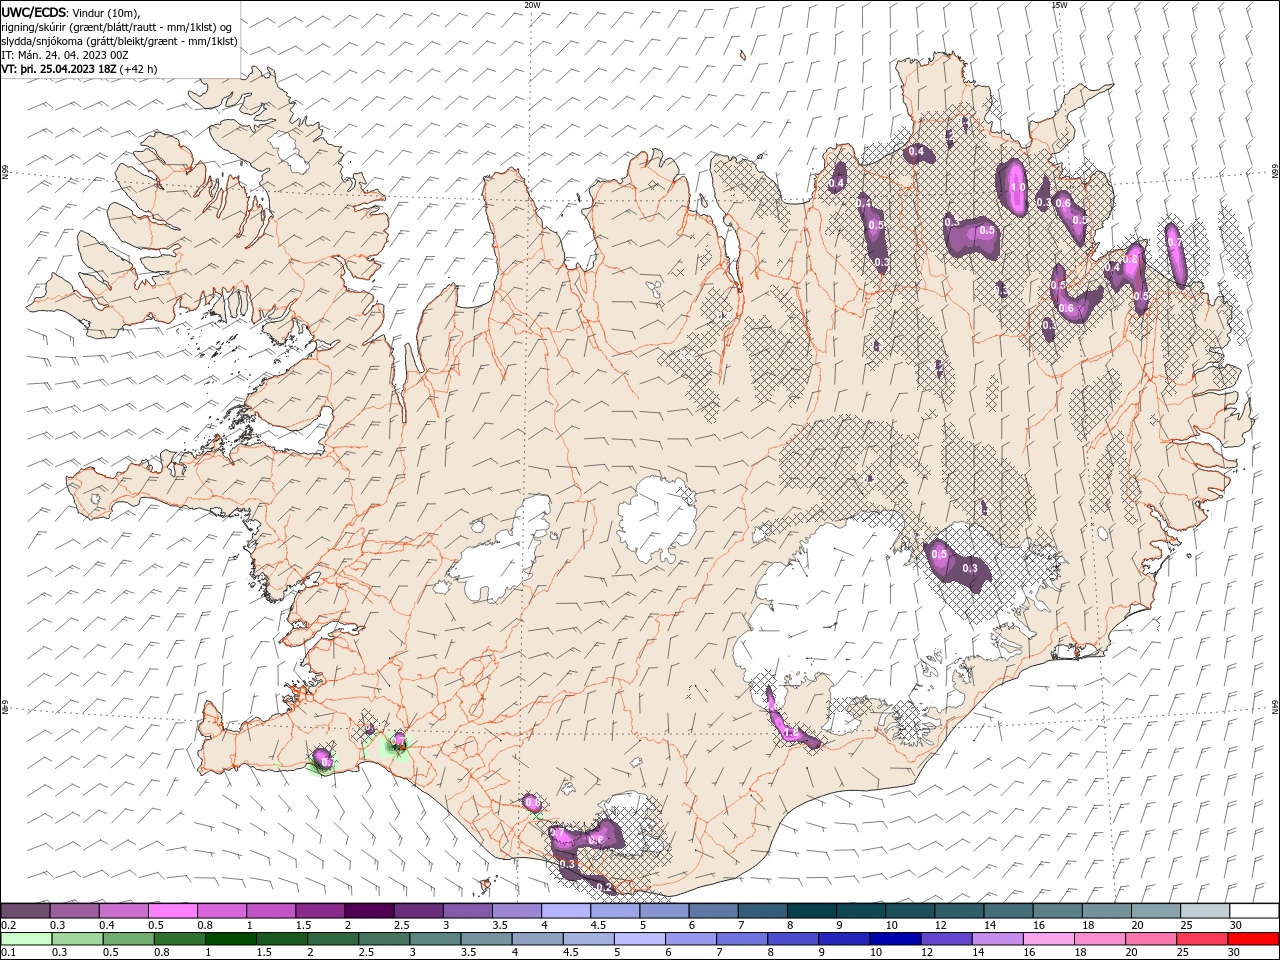The width and height of the screenshot is (1280, 960).
Task: Select the navy blue swatch labeled 10, bottom row
Action: click(894, 939)
